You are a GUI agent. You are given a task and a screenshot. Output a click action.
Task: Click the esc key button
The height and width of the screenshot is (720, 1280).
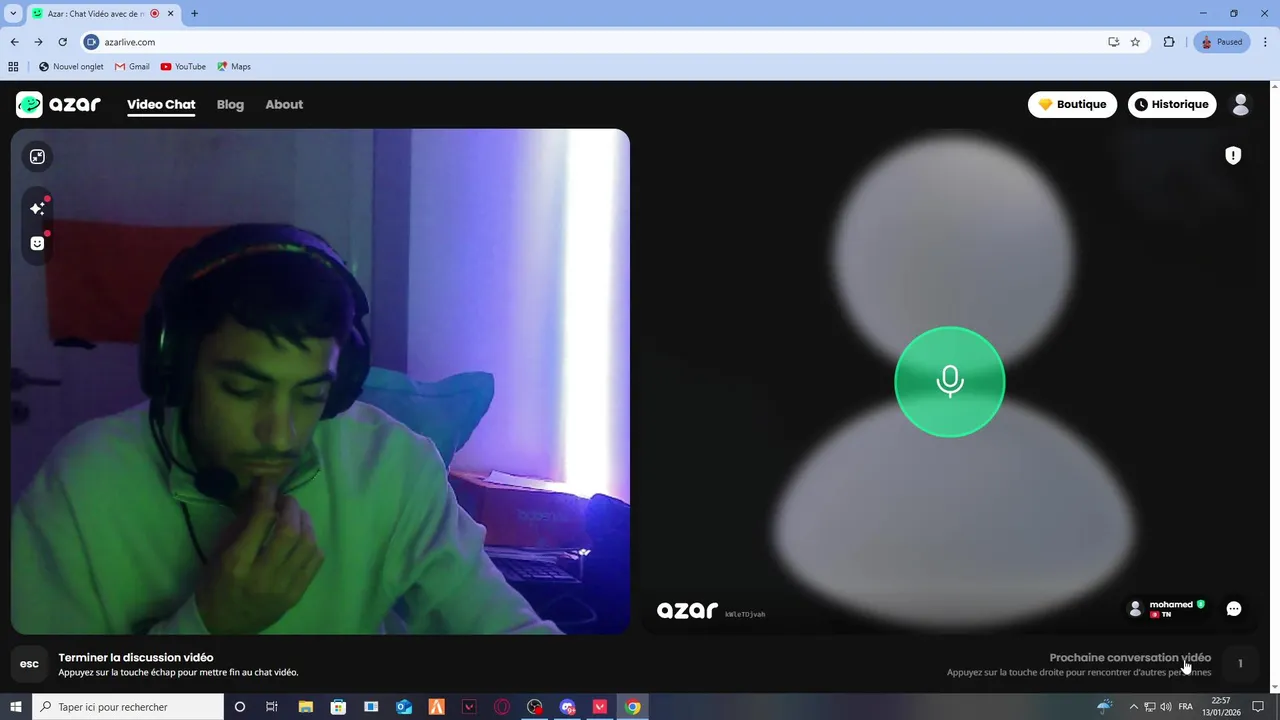pos(30,664)
